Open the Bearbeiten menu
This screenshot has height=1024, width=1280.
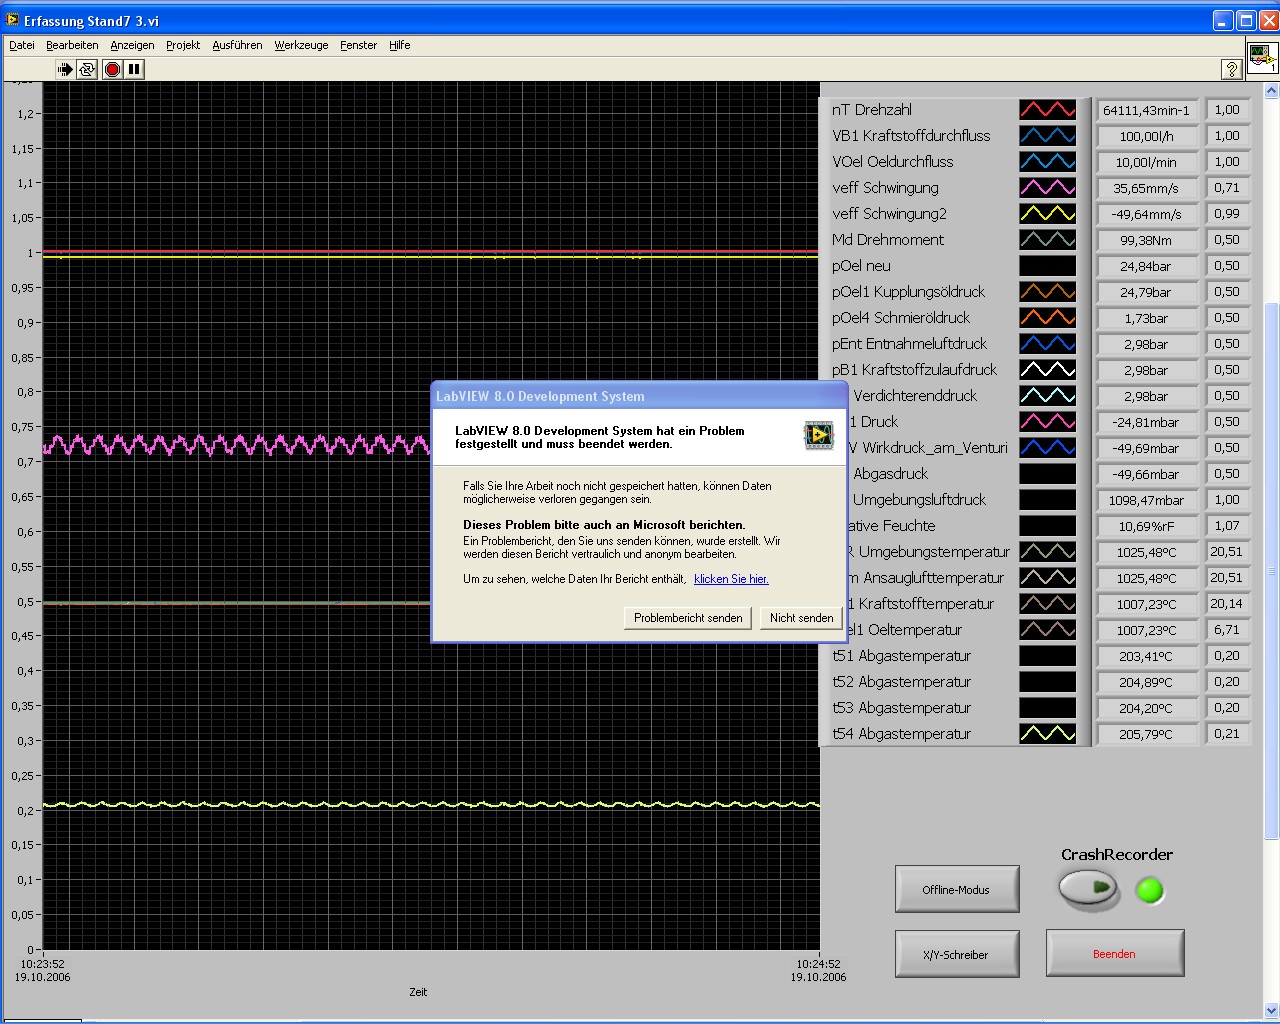pos(72,45)
